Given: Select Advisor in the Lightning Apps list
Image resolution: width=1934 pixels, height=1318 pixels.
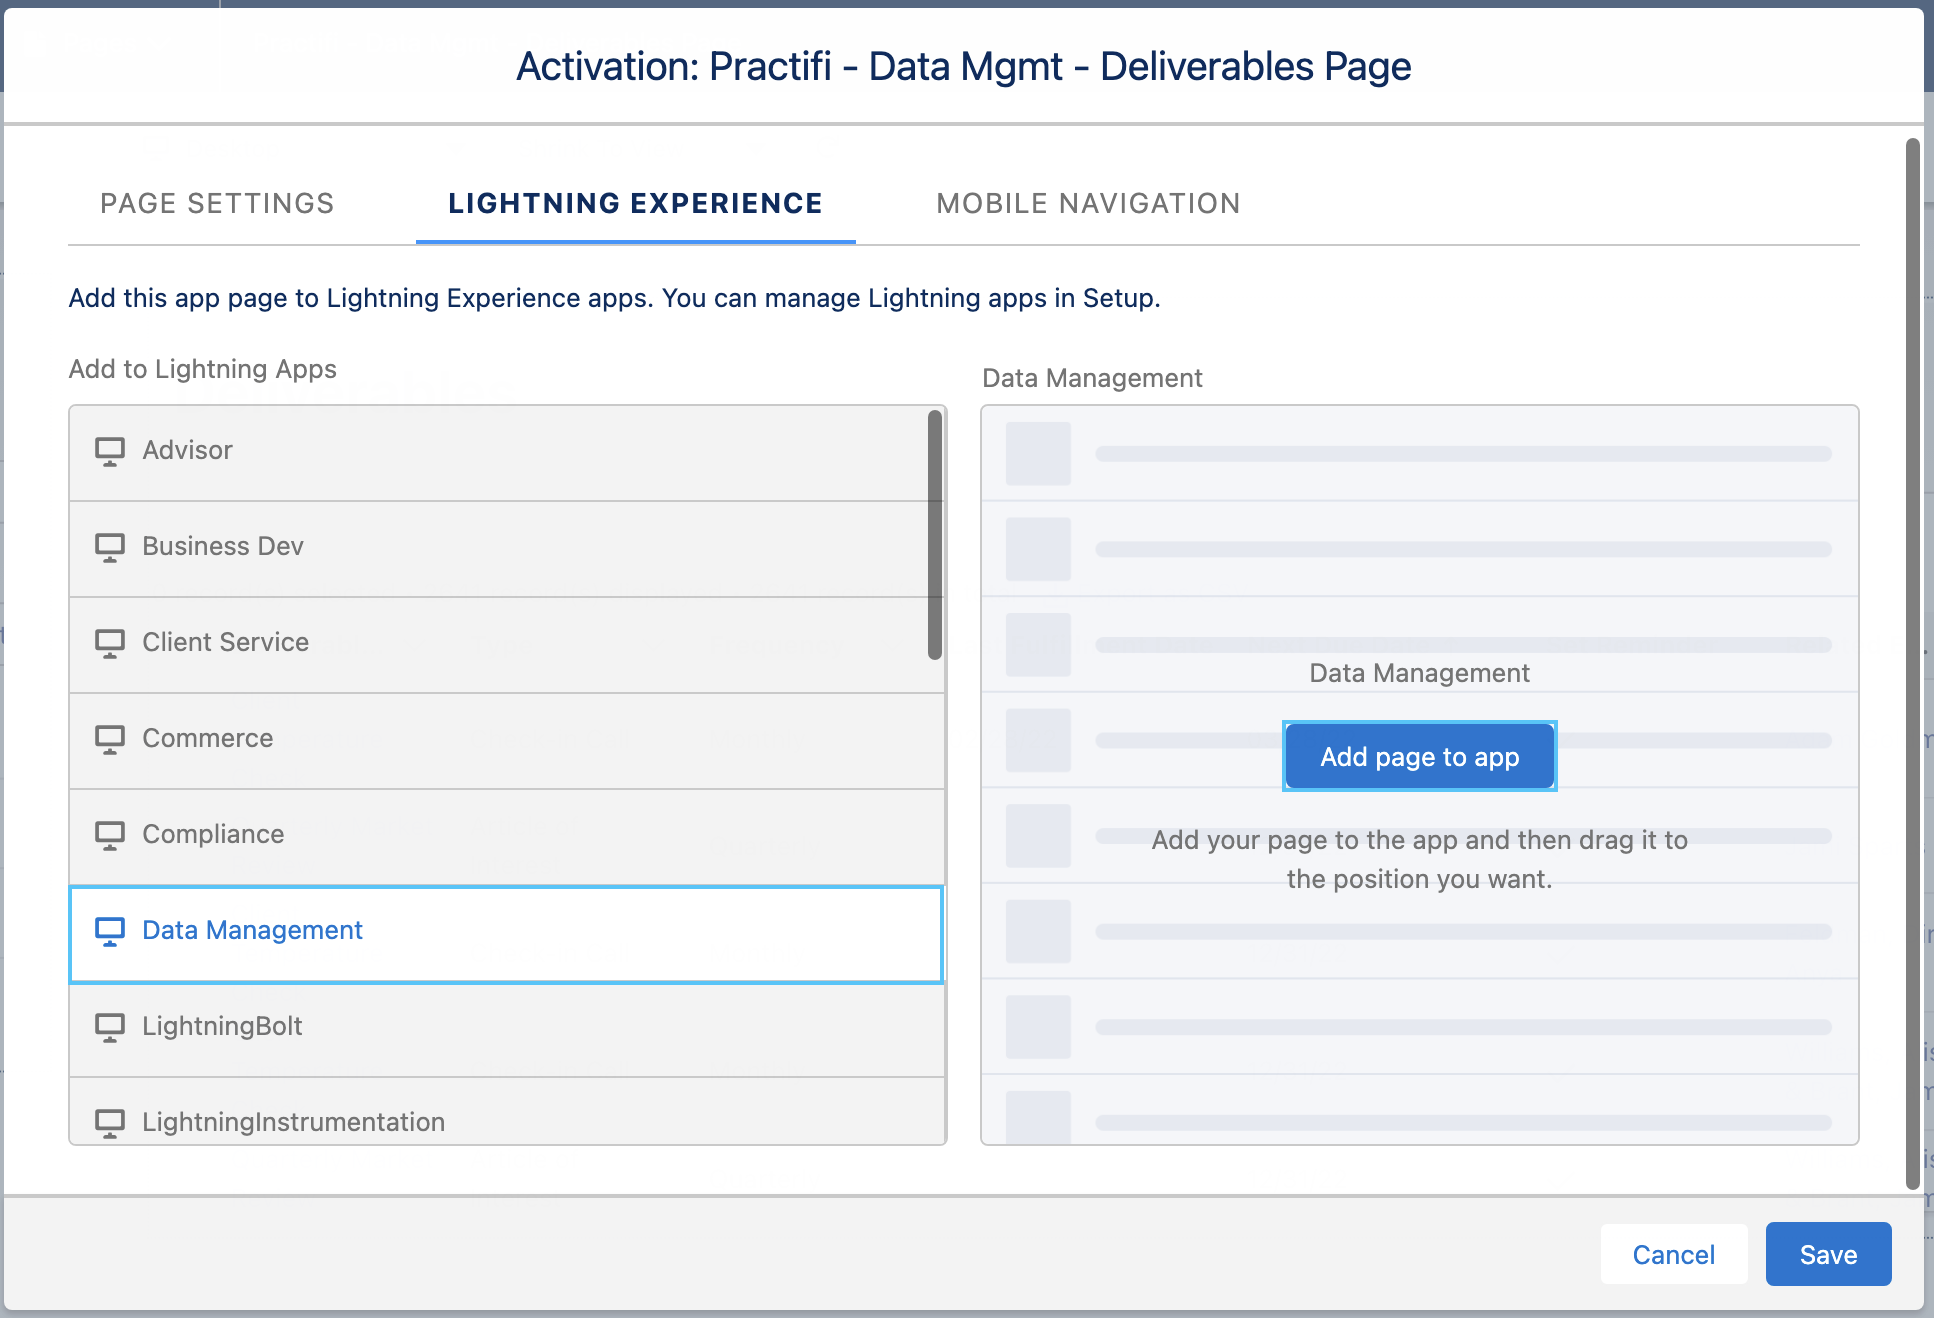Looking at the screenshot, I should pos(506,453).
